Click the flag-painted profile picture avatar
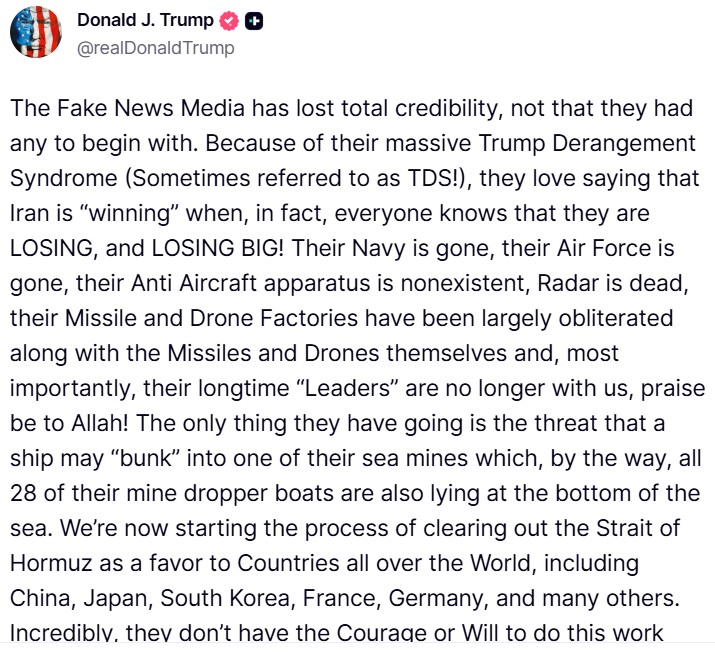The height and width of the screenshot is (661, 715). click(36, 32)
